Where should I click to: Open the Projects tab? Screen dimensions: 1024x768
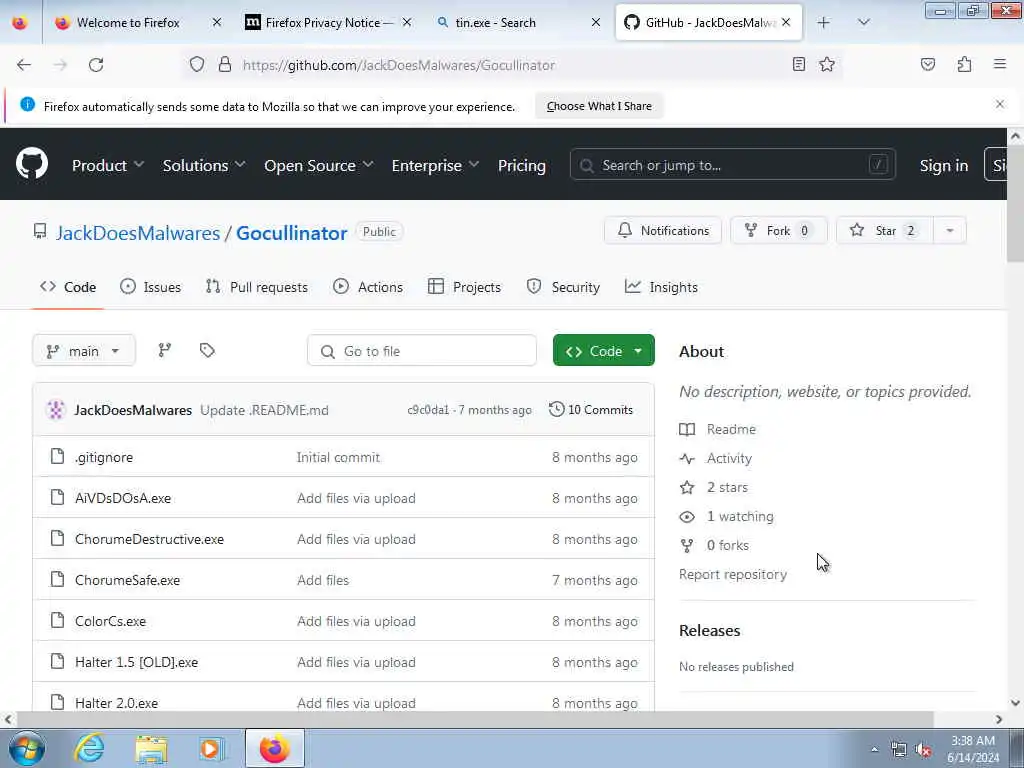tap(464, 287)
